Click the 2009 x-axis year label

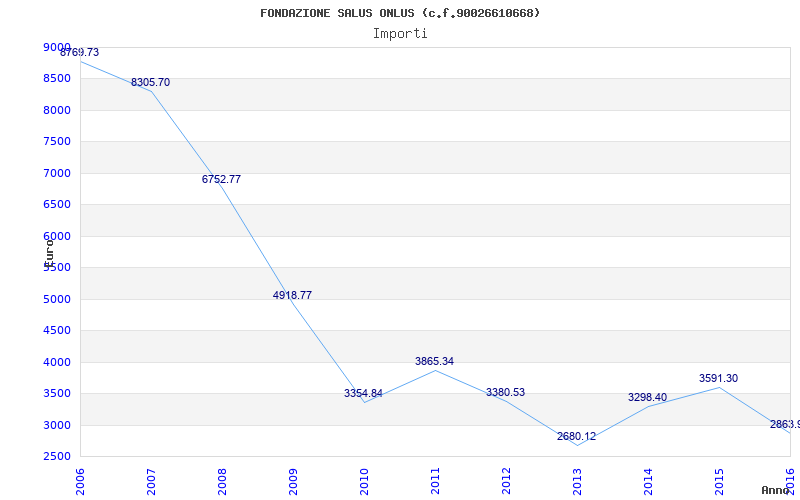(x=293, y=481)
